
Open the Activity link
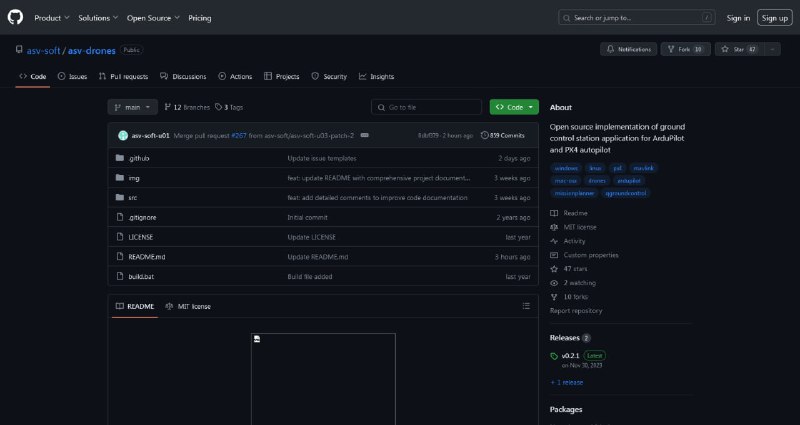(x=568, y=241)
